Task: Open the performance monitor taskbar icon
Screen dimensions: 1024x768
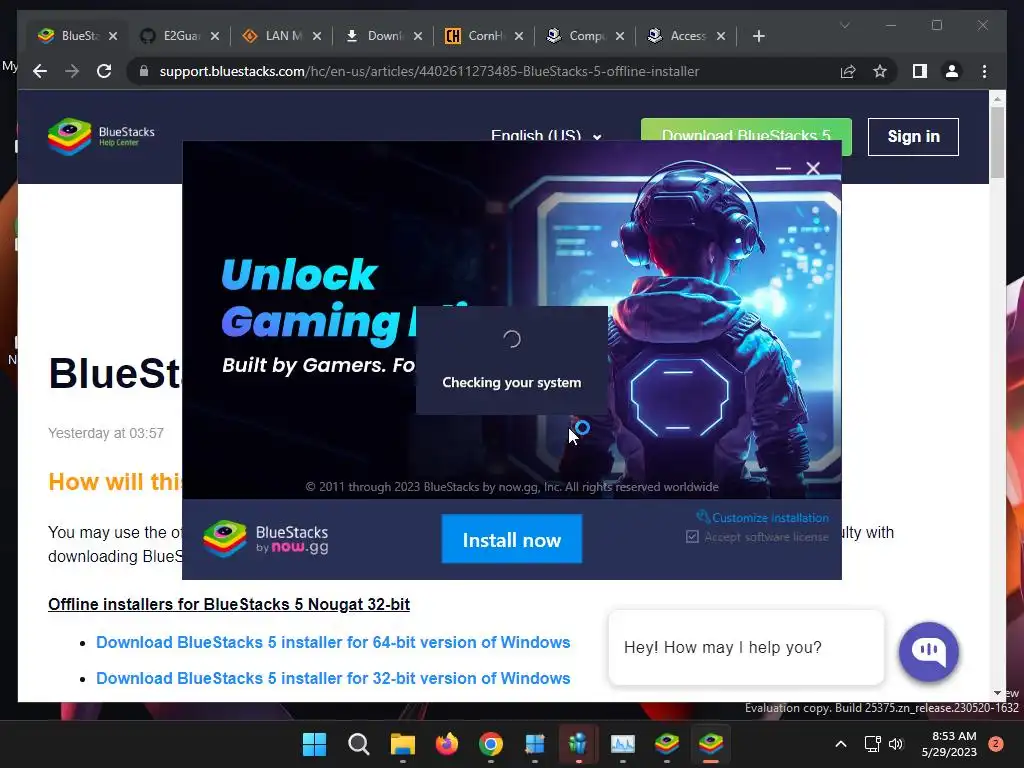Action: [x=622, y=743]
